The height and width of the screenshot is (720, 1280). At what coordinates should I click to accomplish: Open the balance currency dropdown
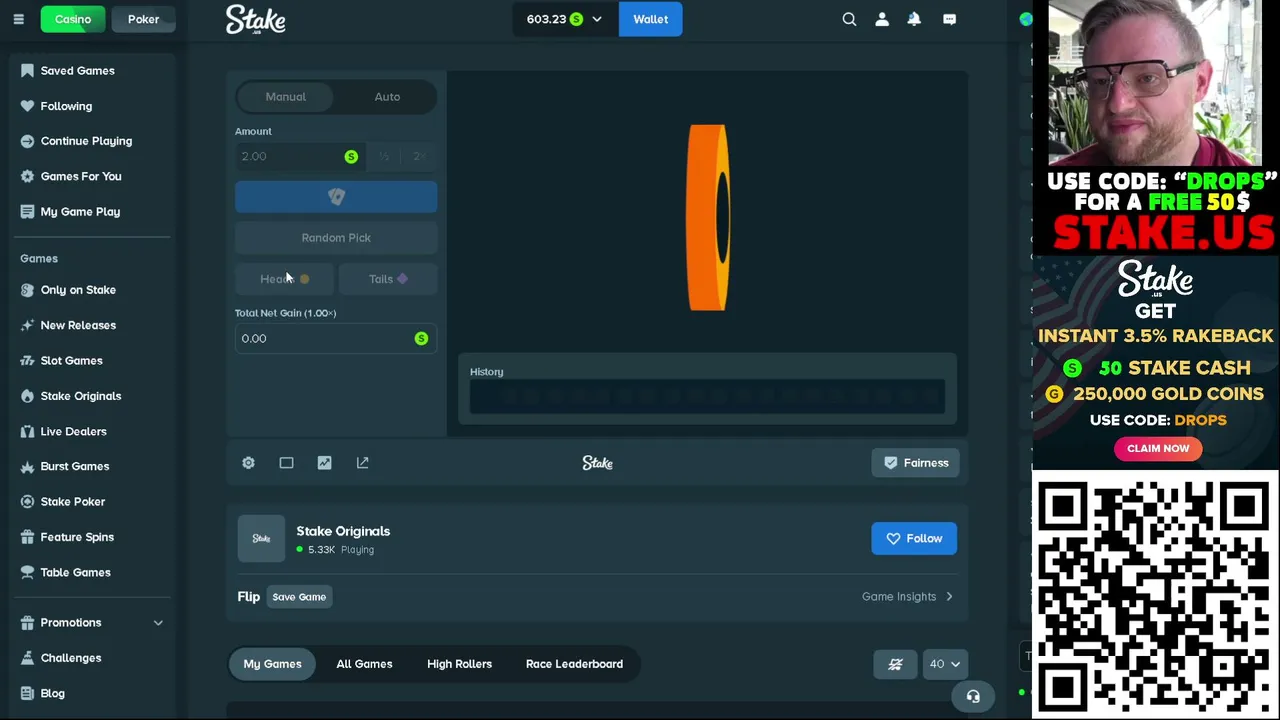(565, 19)
